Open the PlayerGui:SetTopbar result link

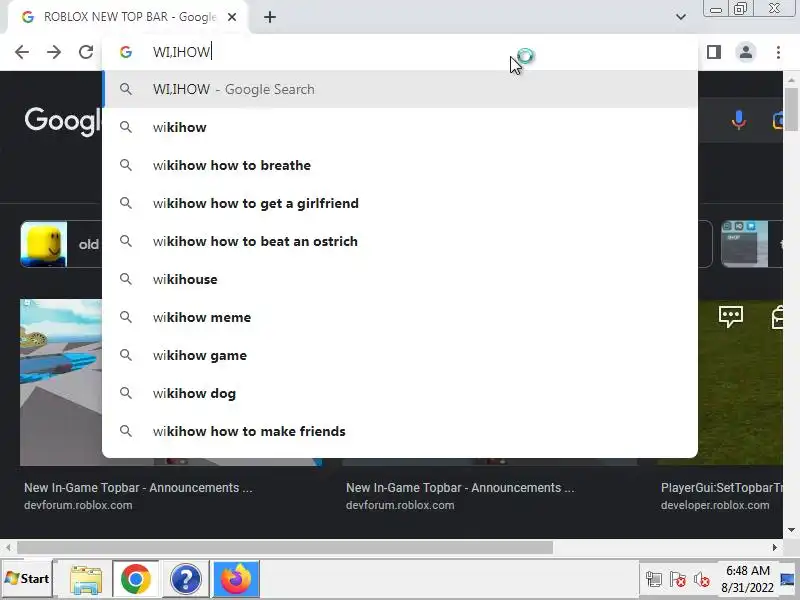[721, 488]
